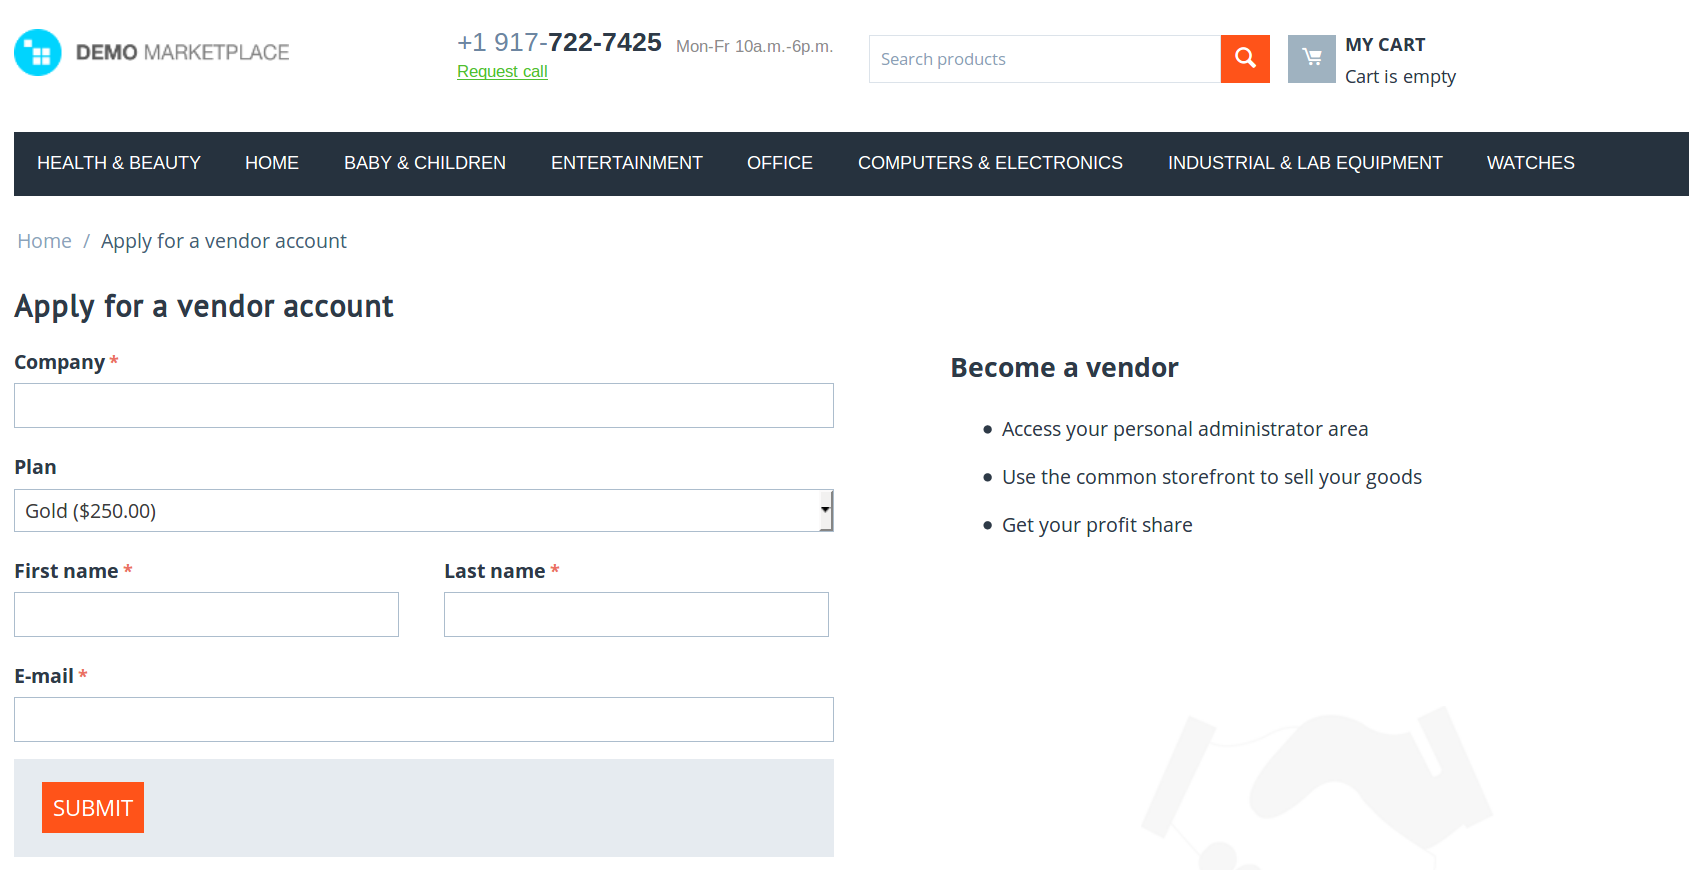Open the shopping cart icon
Screen dimensions: 1700x870
1311,59
